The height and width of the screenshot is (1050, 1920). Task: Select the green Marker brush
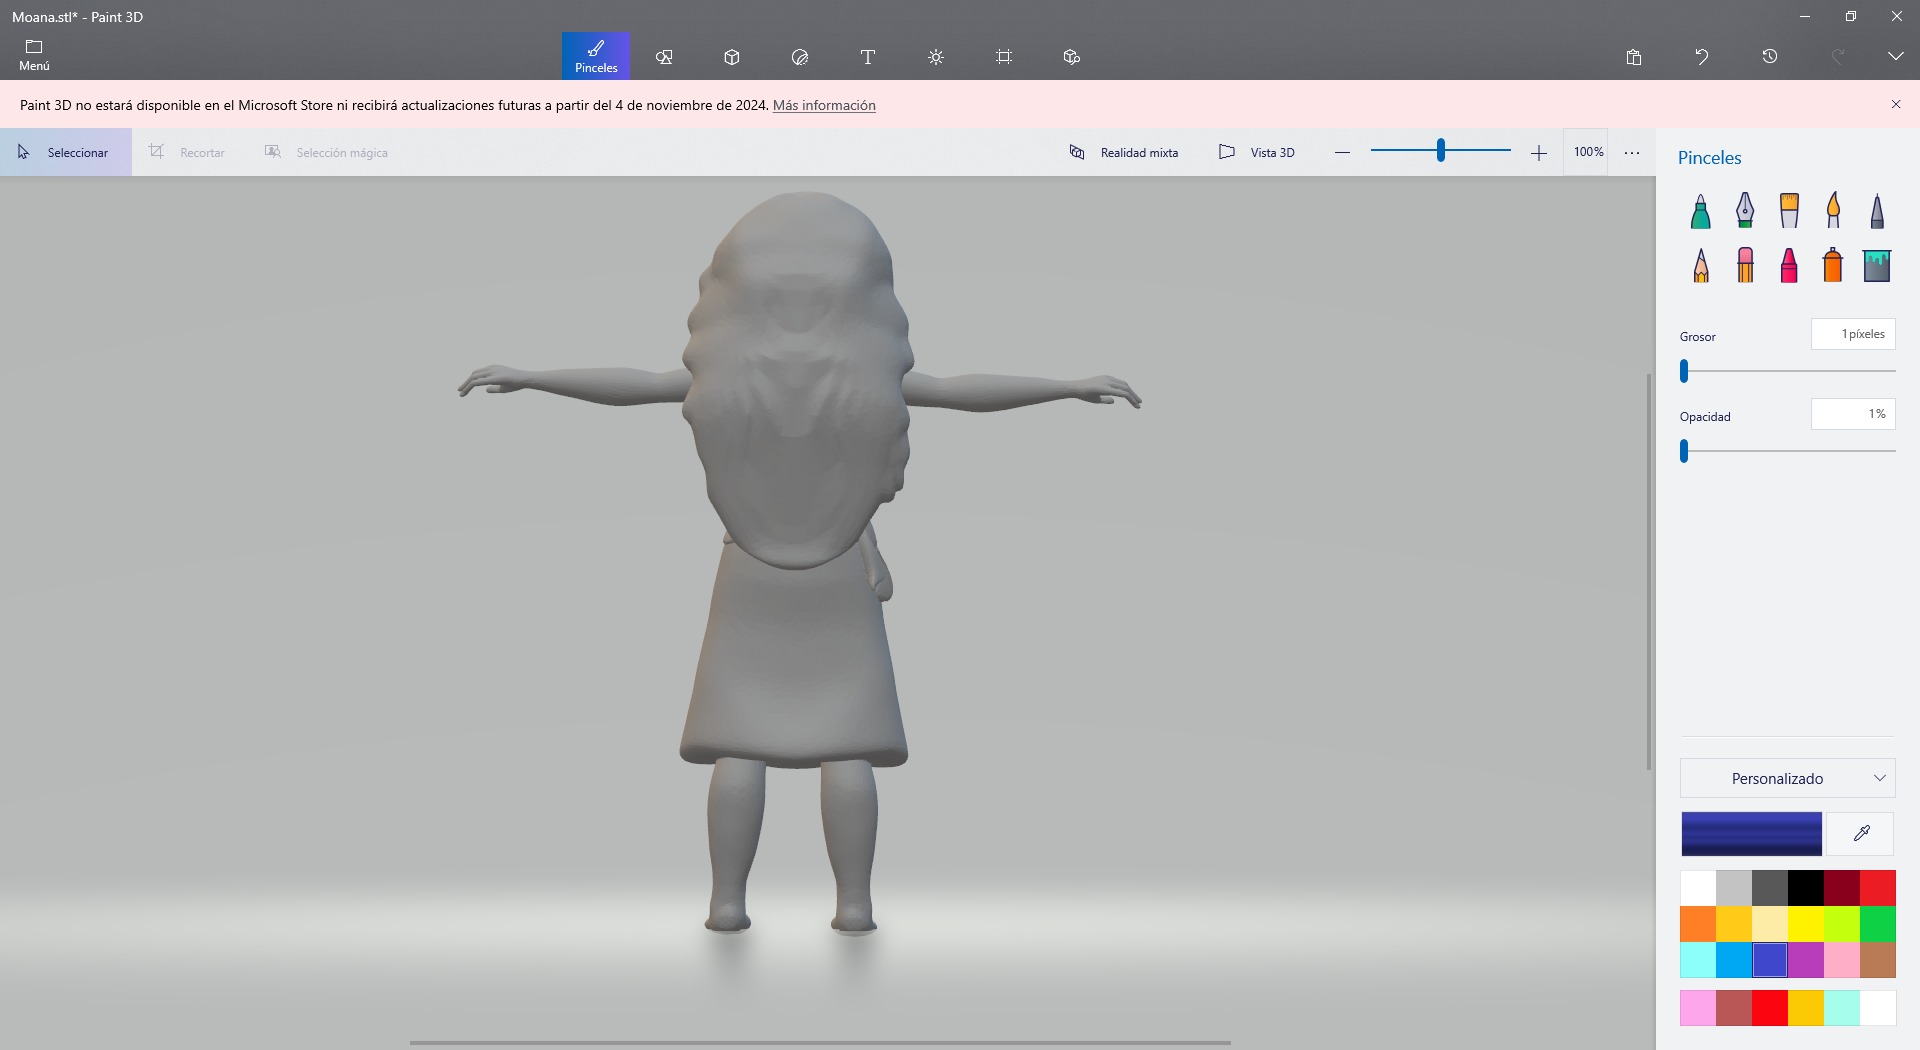coord(1701,210)
